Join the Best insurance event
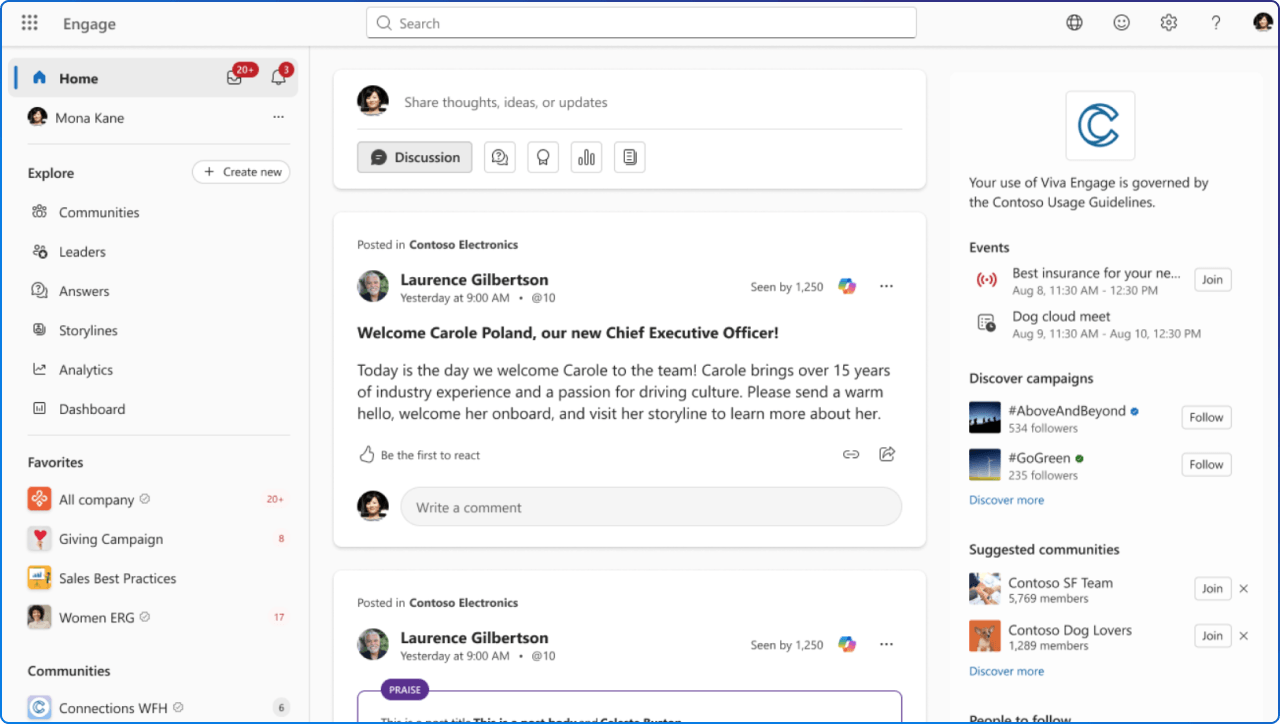 tap(1212, 280)
